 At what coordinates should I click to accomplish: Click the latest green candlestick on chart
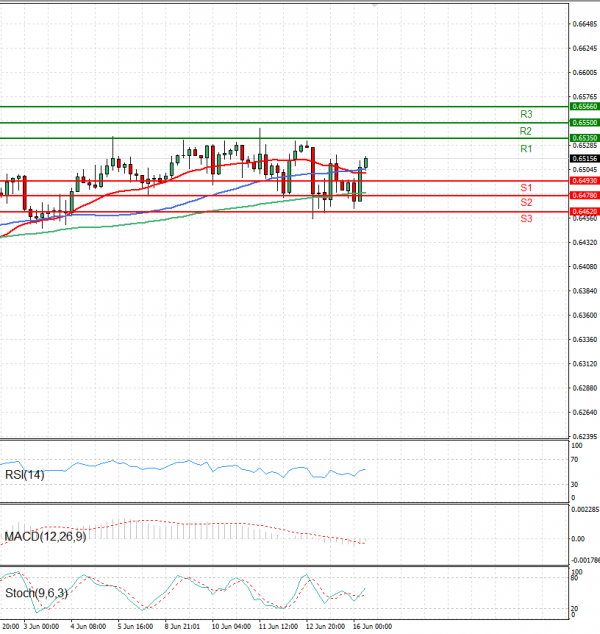click(x=366, y=163)
